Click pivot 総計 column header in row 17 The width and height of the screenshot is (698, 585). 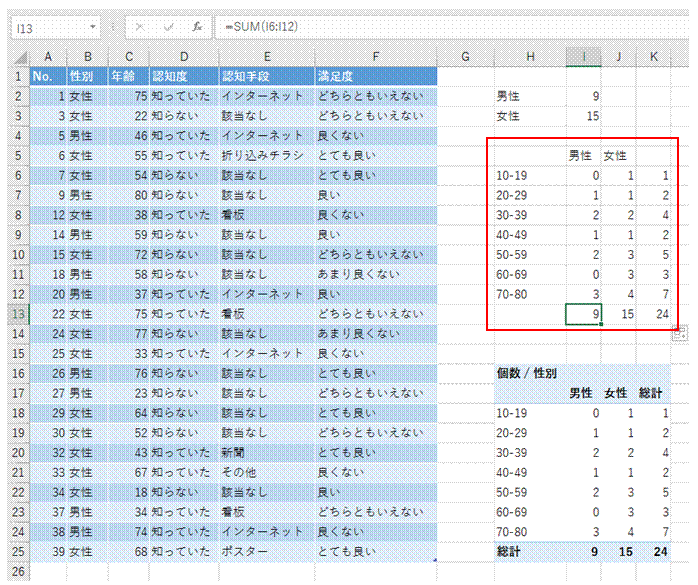click(650, 393)
